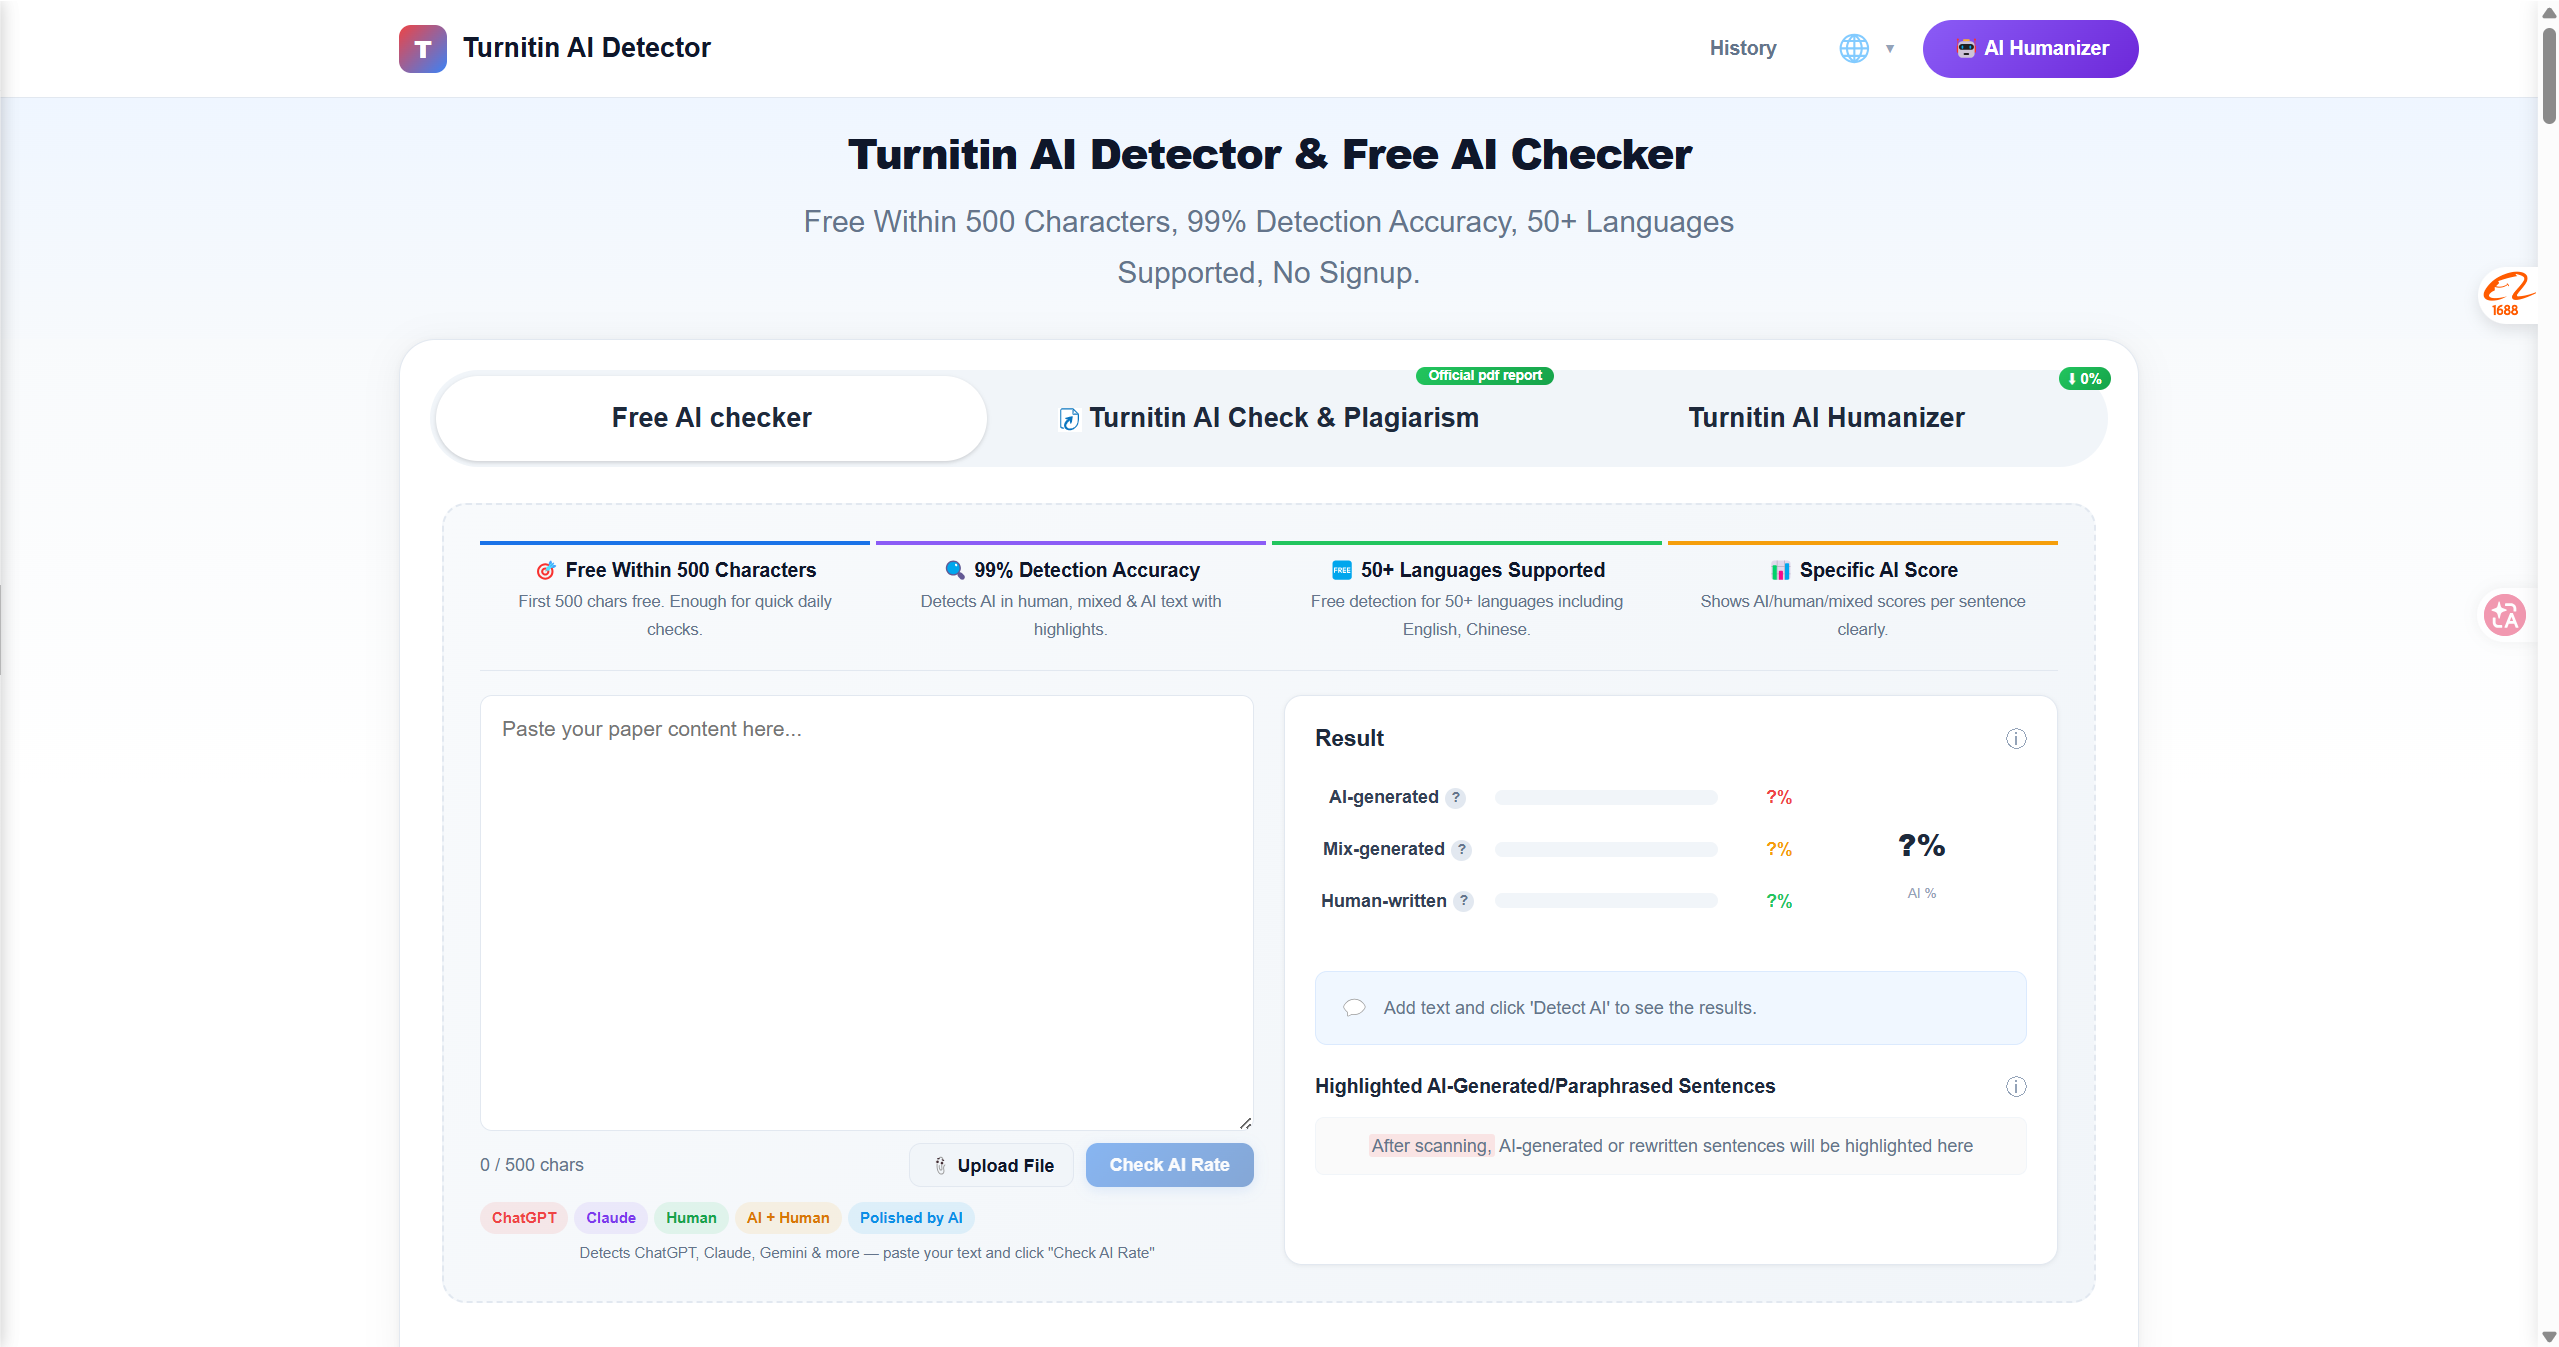
Task: Click the pink translate floating icon
Action: (x=2505, y=615)
